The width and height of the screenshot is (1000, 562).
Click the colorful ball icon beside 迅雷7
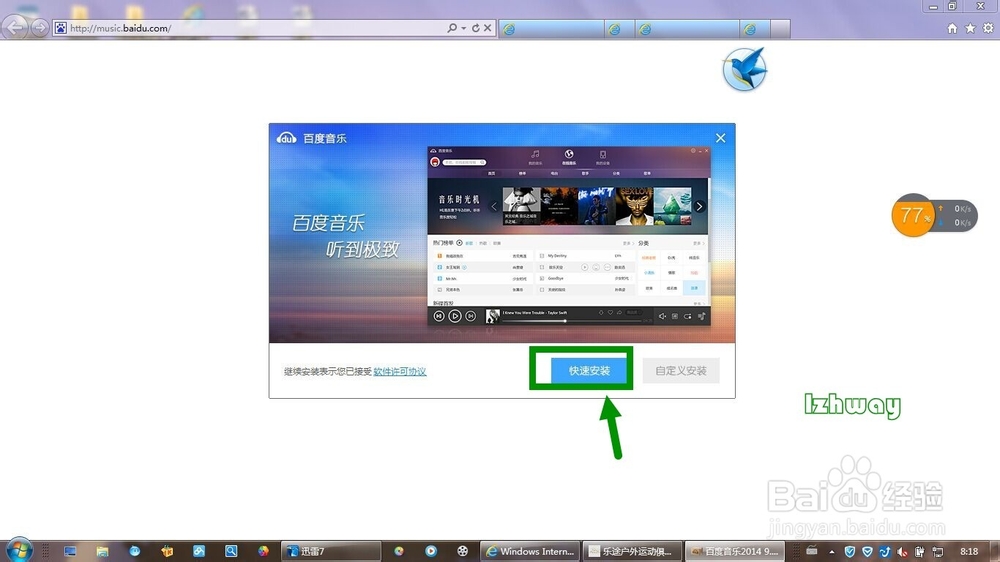click(263, 551)
